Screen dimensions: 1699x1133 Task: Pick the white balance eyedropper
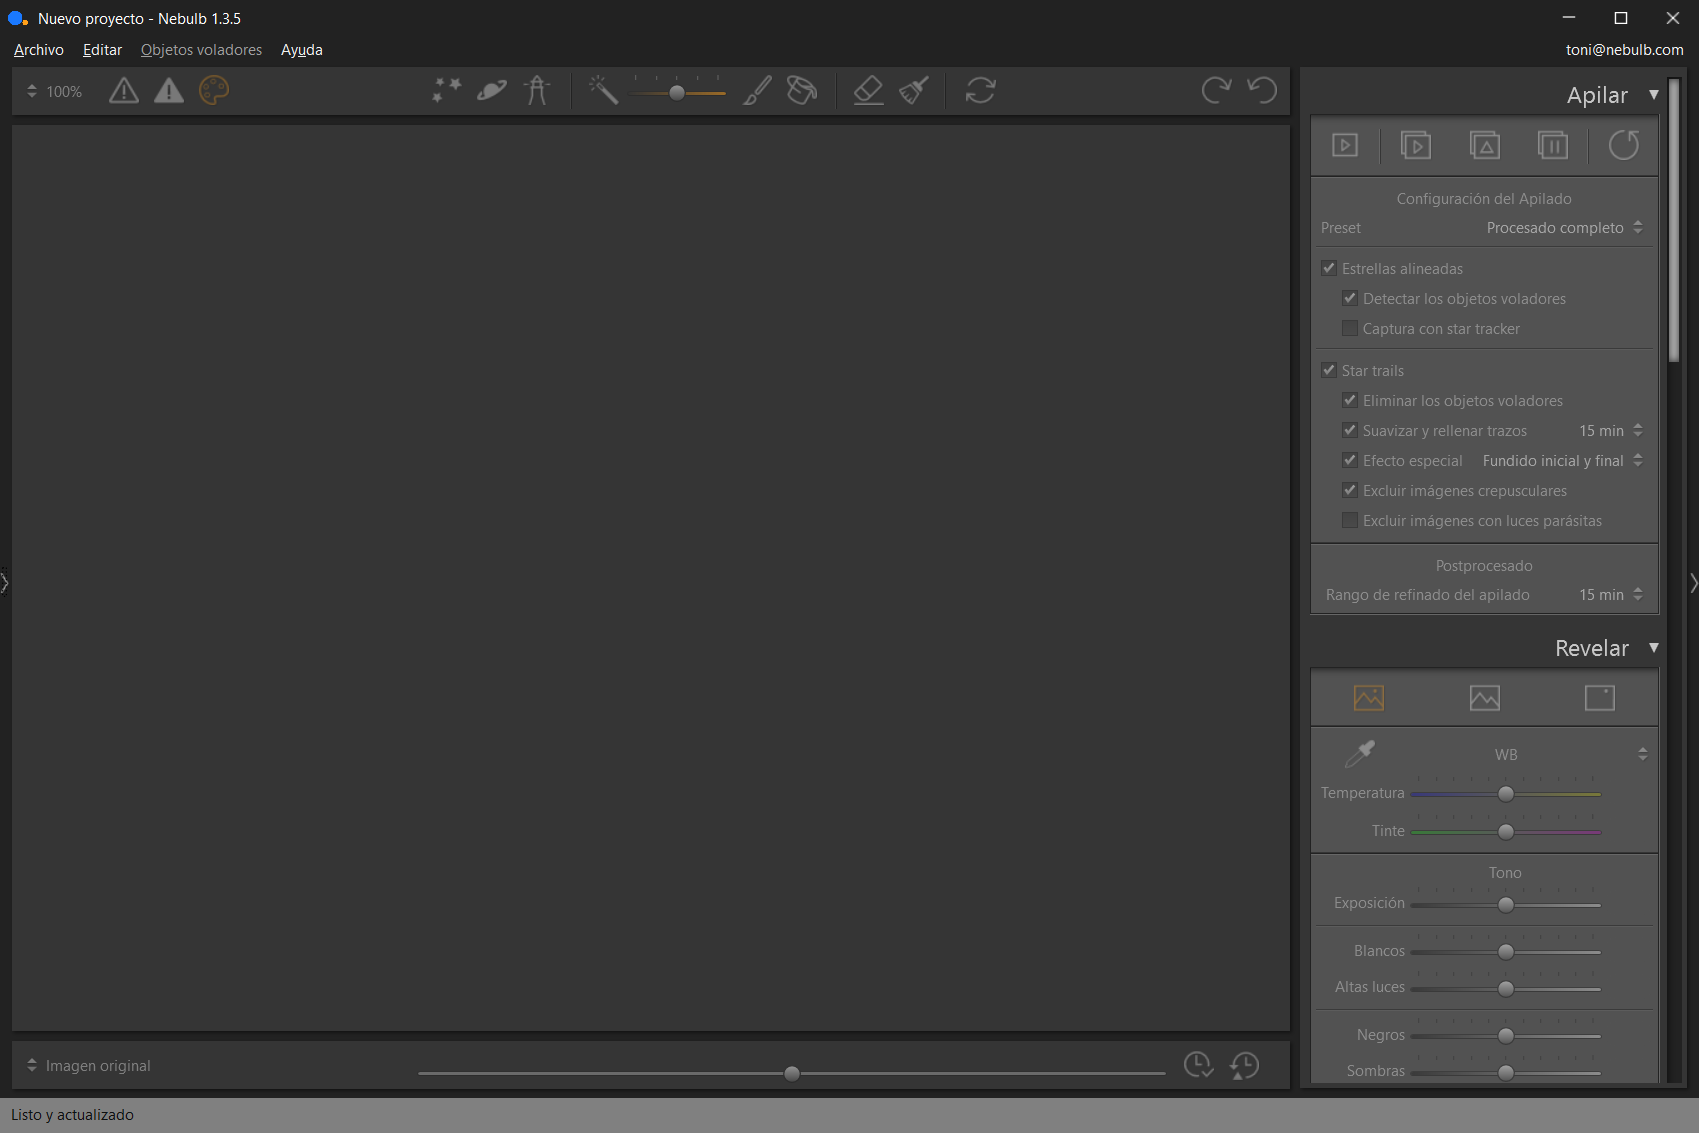[1360, 754]
